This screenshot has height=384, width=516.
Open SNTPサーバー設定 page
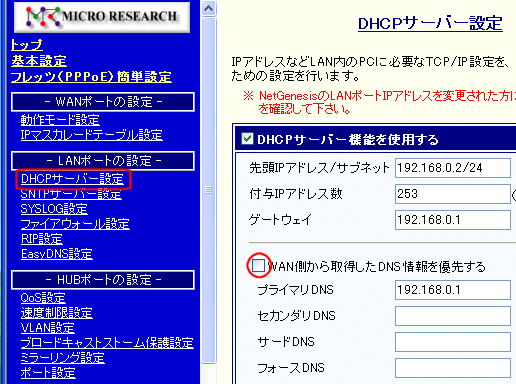71,194
